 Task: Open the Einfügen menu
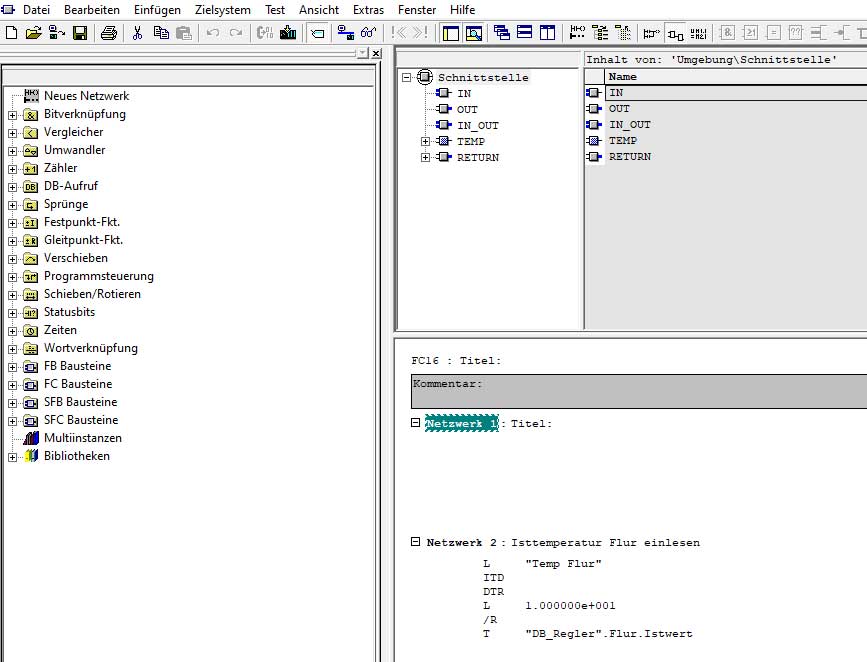click(157, 10)
